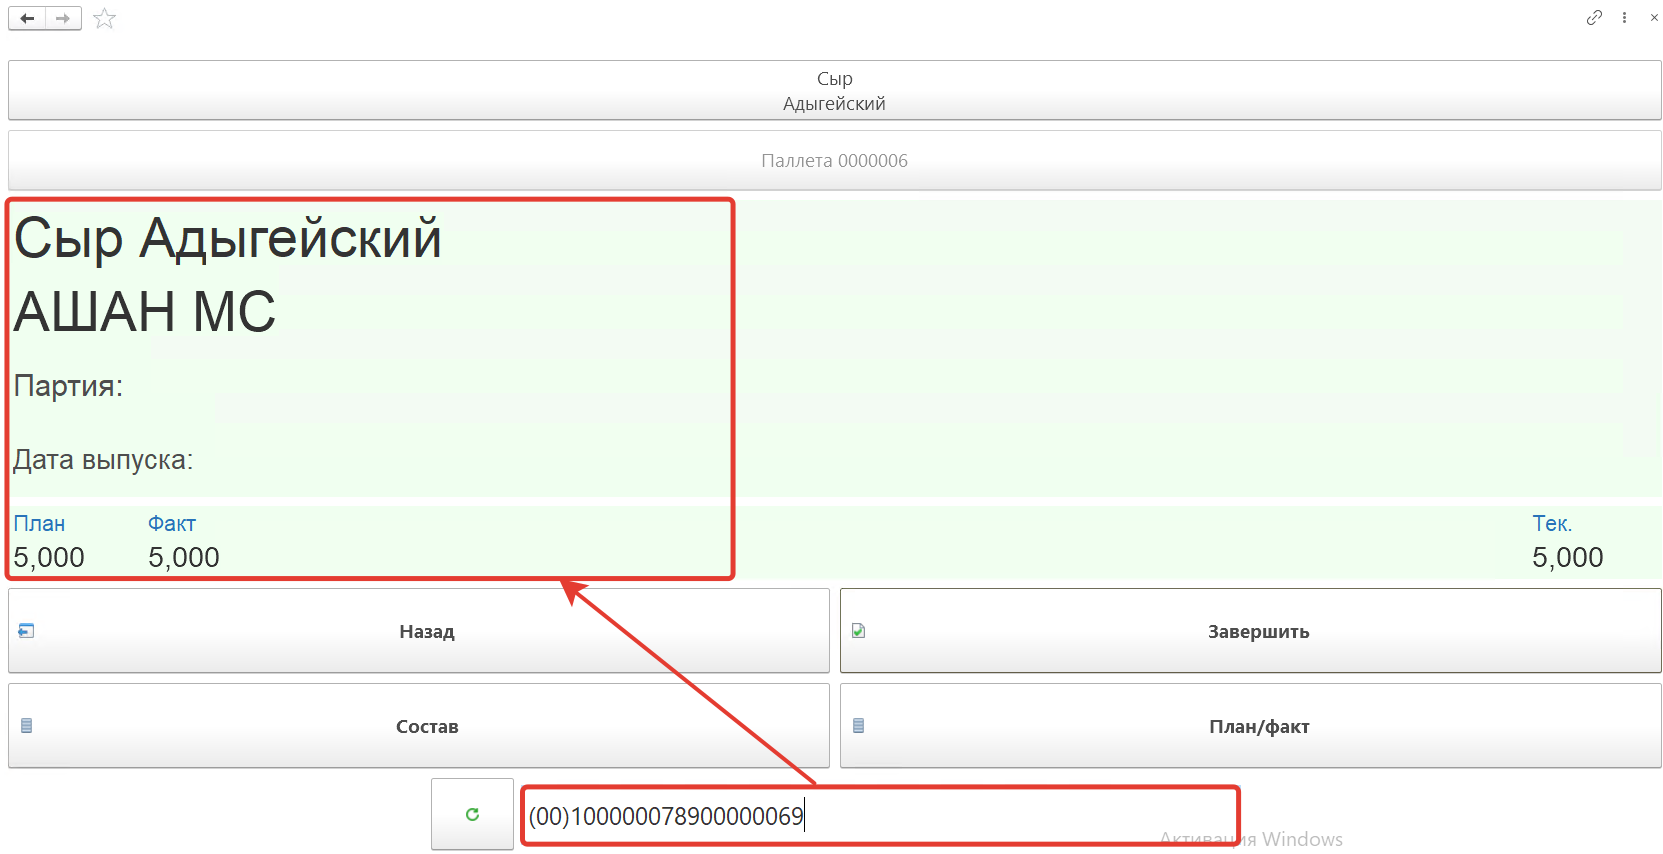Image resolution: width=1663 pixels, height=854 pixels.
Task: Click the forward navigation arrow
Action: point(63,18)
